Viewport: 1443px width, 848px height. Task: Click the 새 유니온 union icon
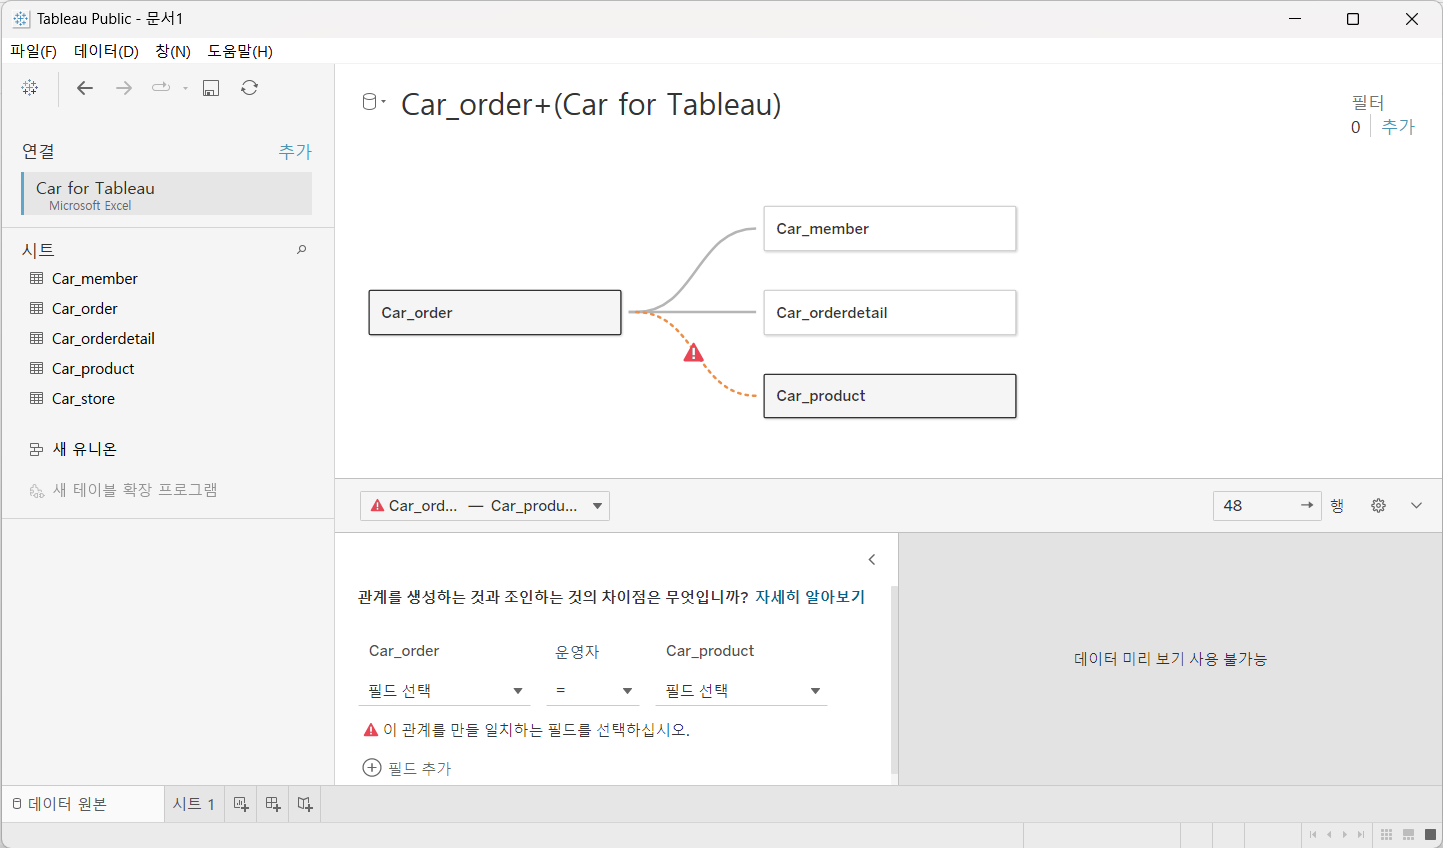37,449
